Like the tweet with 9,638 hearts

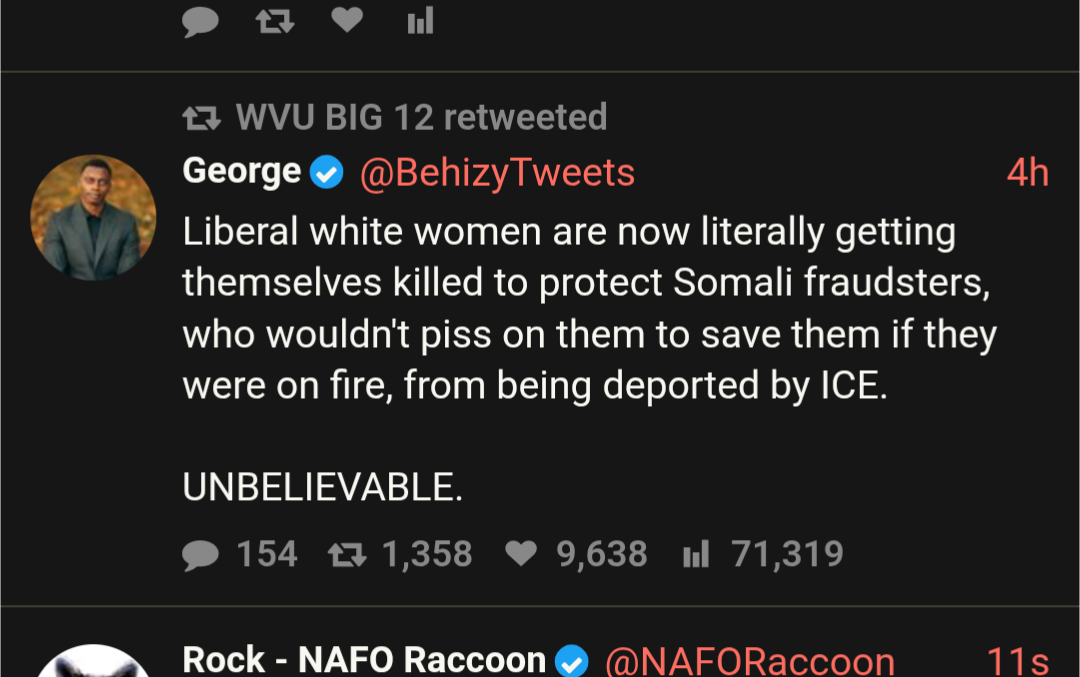[521, 554]
